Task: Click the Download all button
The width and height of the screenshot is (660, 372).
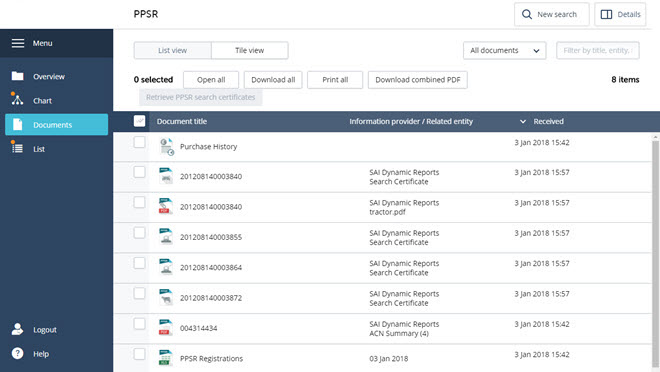Action: 273,80
